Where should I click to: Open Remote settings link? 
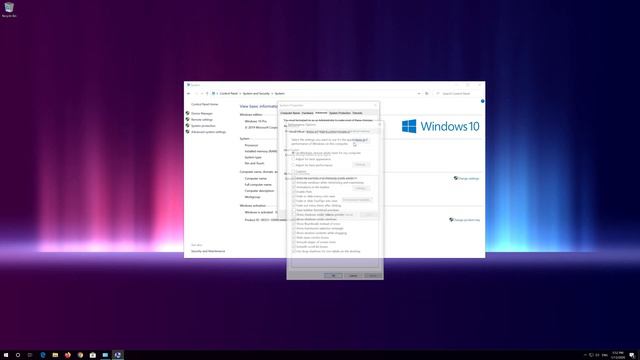202,120
